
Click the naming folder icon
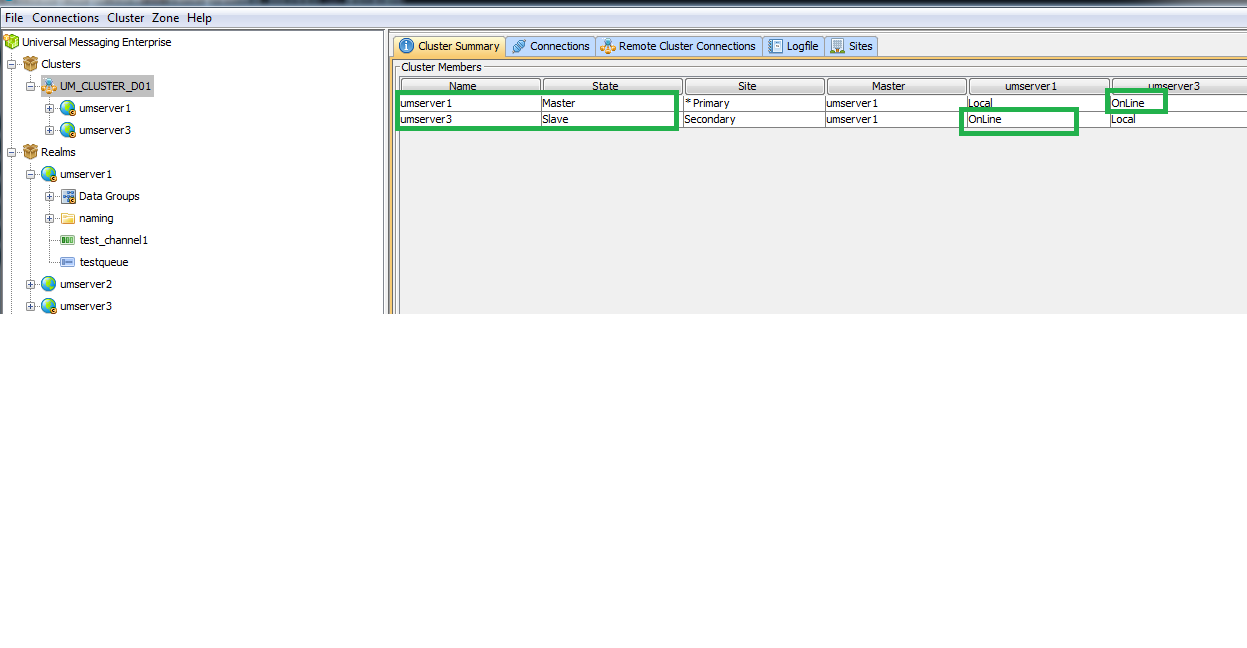68,218
